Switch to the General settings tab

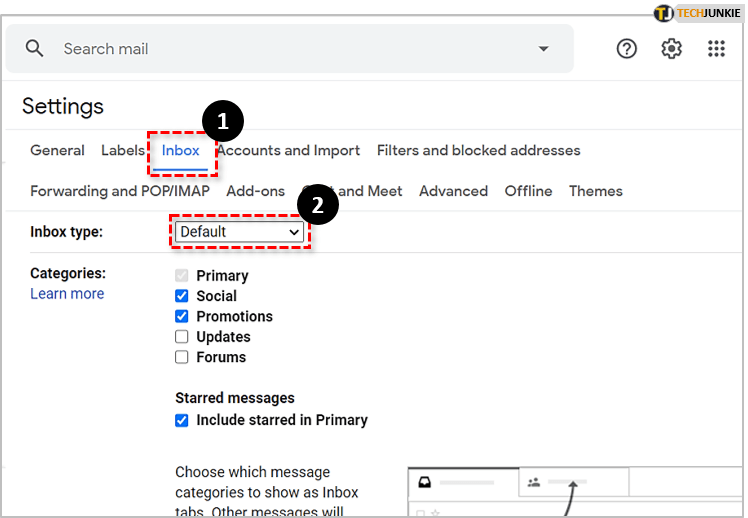[57, 151]
